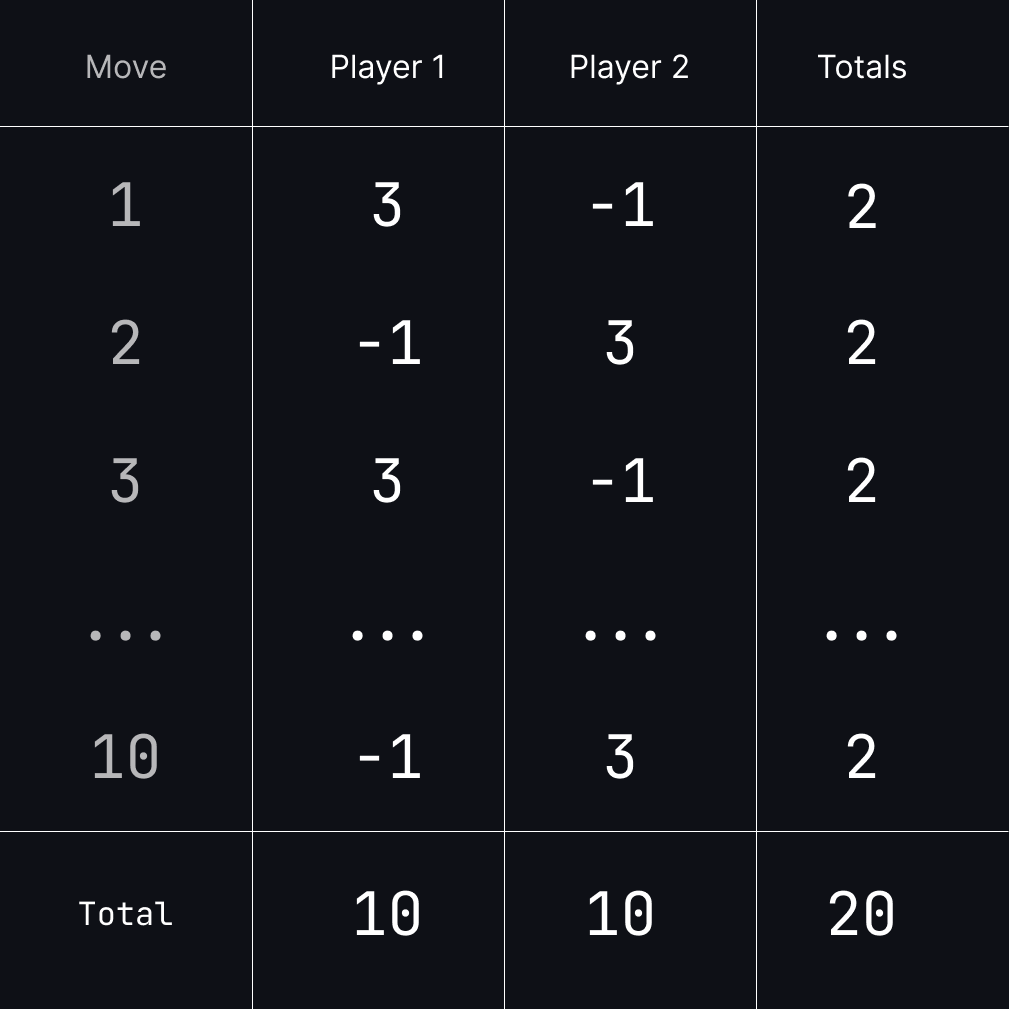Image resolution: width=1009 pixels, height=1009 pixels.
Task: Click Player 2's score for move 10
Action: coord(620,757)
